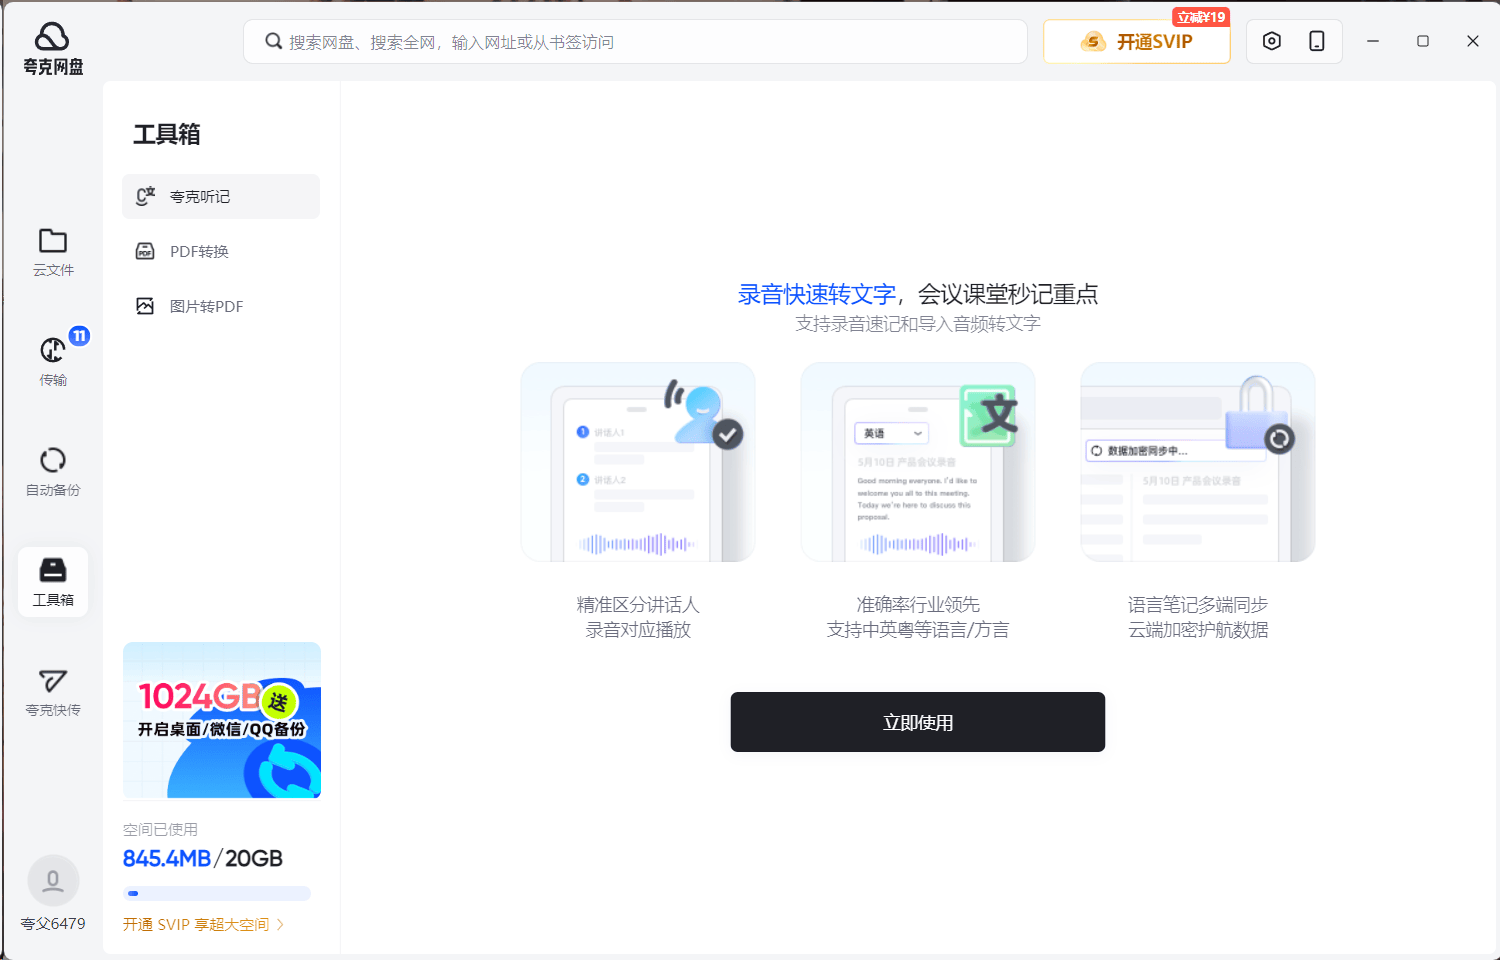Click the 图片转PDF icon

point(145,306)
